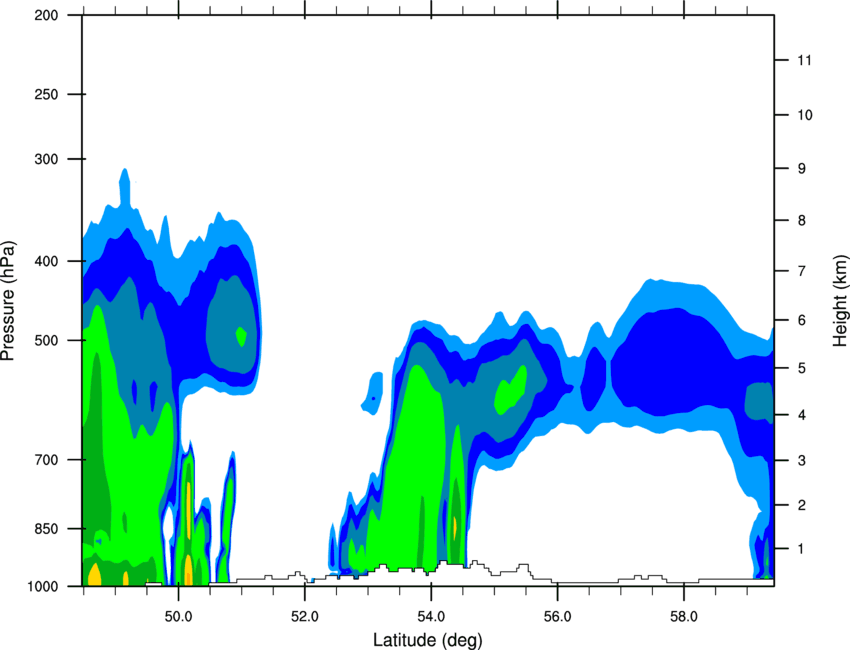The width and height of the screenshot is (850, 650).
Task: Pick the 4 km height label
Action: pos(802,415)
